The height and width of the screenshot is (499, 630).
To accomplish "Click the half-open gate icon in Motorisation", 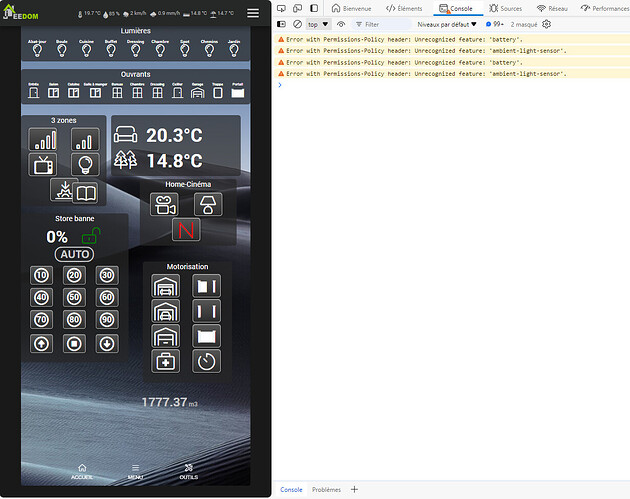I will click(207, 286).
